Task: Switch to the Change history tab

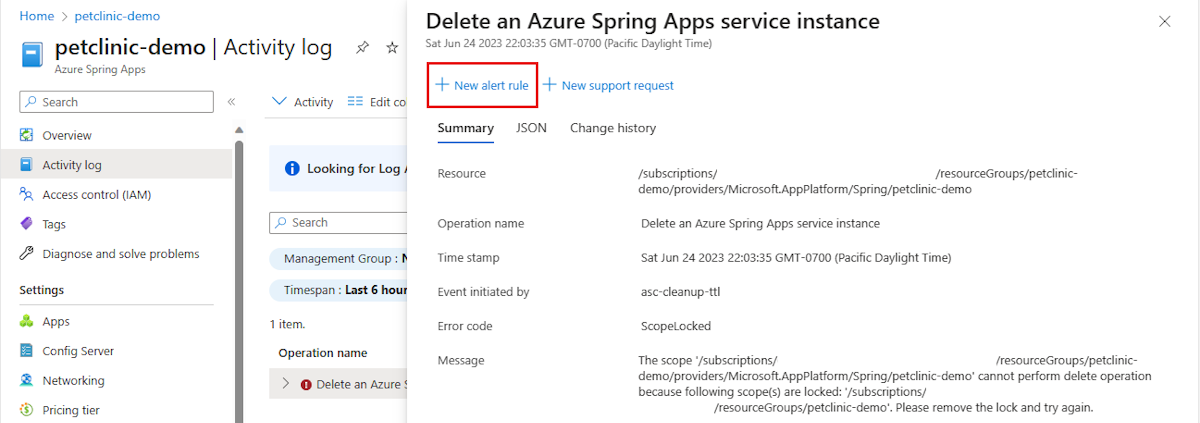Action: click(x=612, y=128)
